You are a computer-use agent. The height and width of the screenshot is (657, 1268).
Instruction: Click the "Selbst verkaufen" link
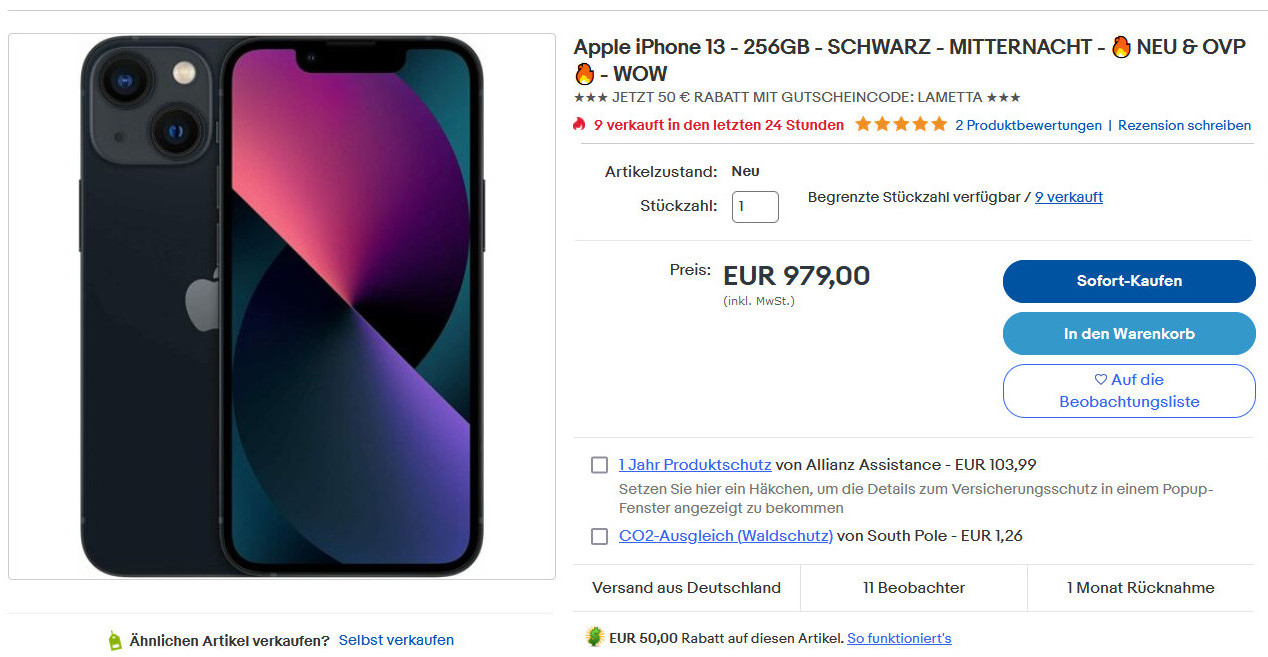[396, 640]
